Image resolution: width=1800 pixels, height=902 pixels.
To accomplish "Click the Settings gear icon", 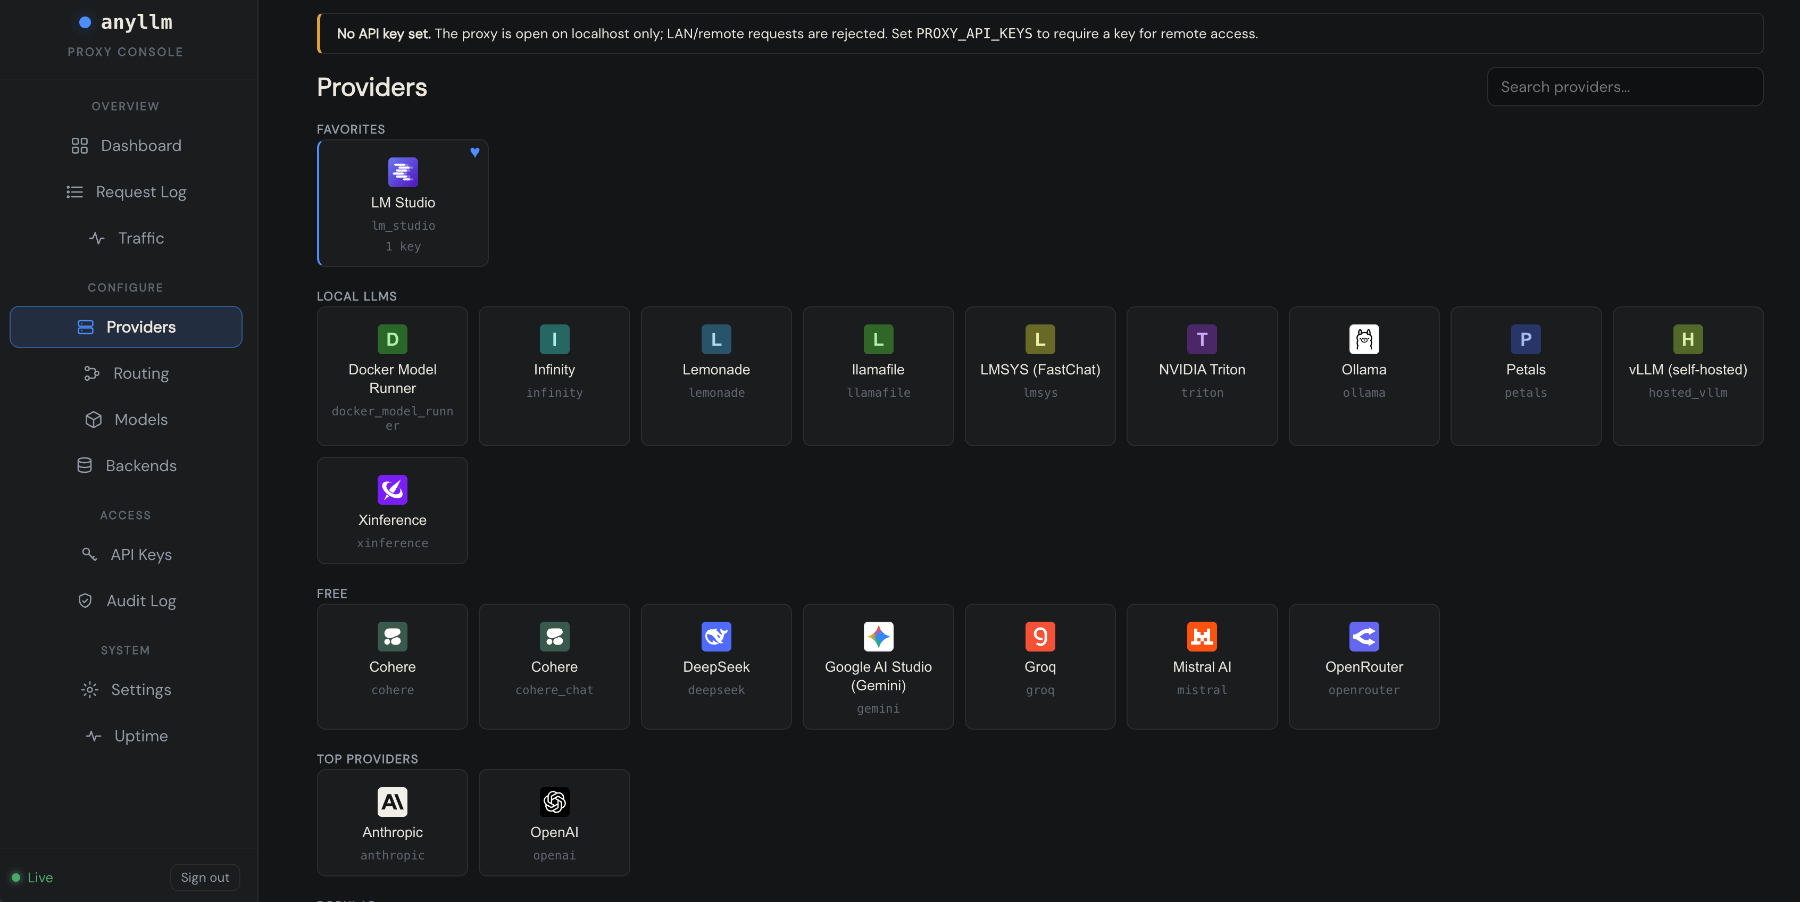I will point(90,689).
